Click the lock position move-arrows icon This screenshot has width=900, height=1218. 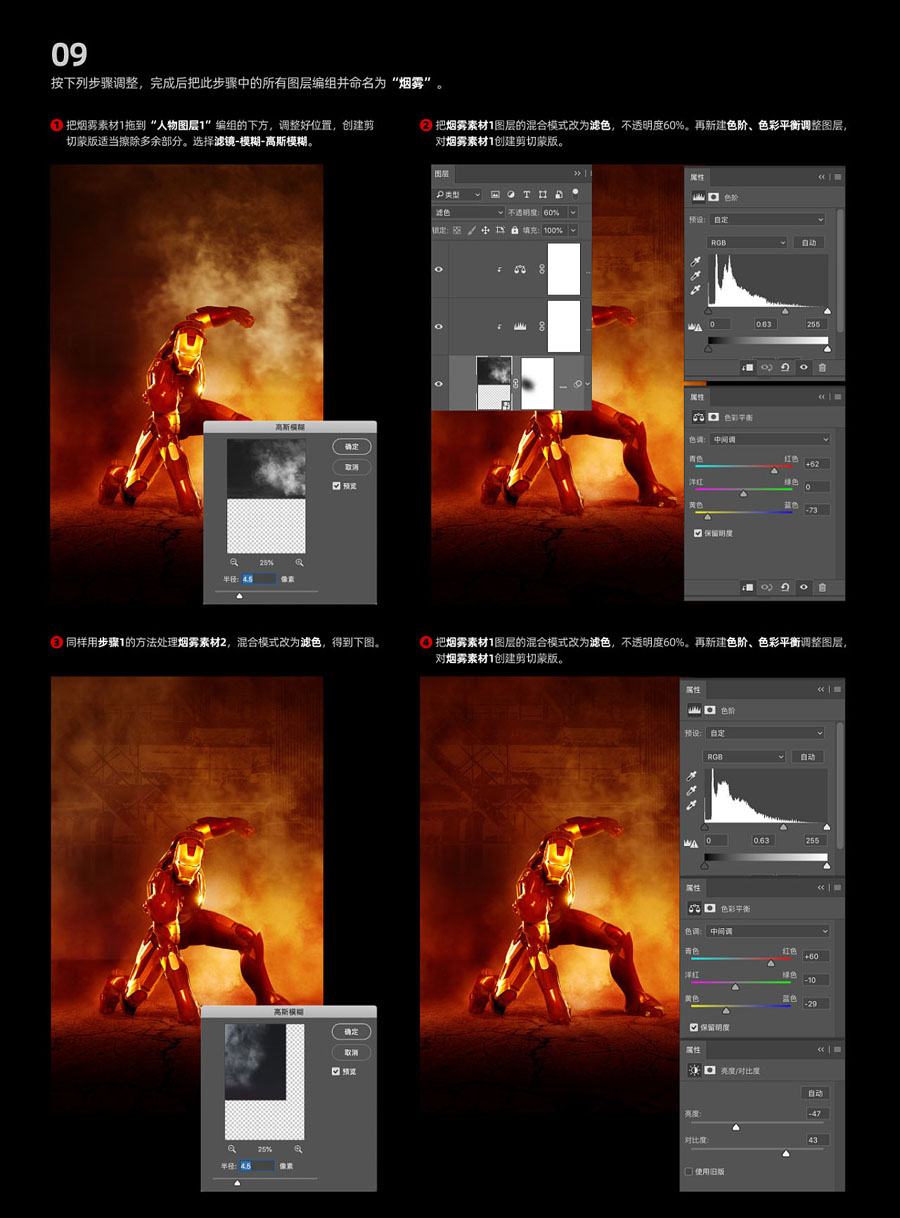coord(485,230)
